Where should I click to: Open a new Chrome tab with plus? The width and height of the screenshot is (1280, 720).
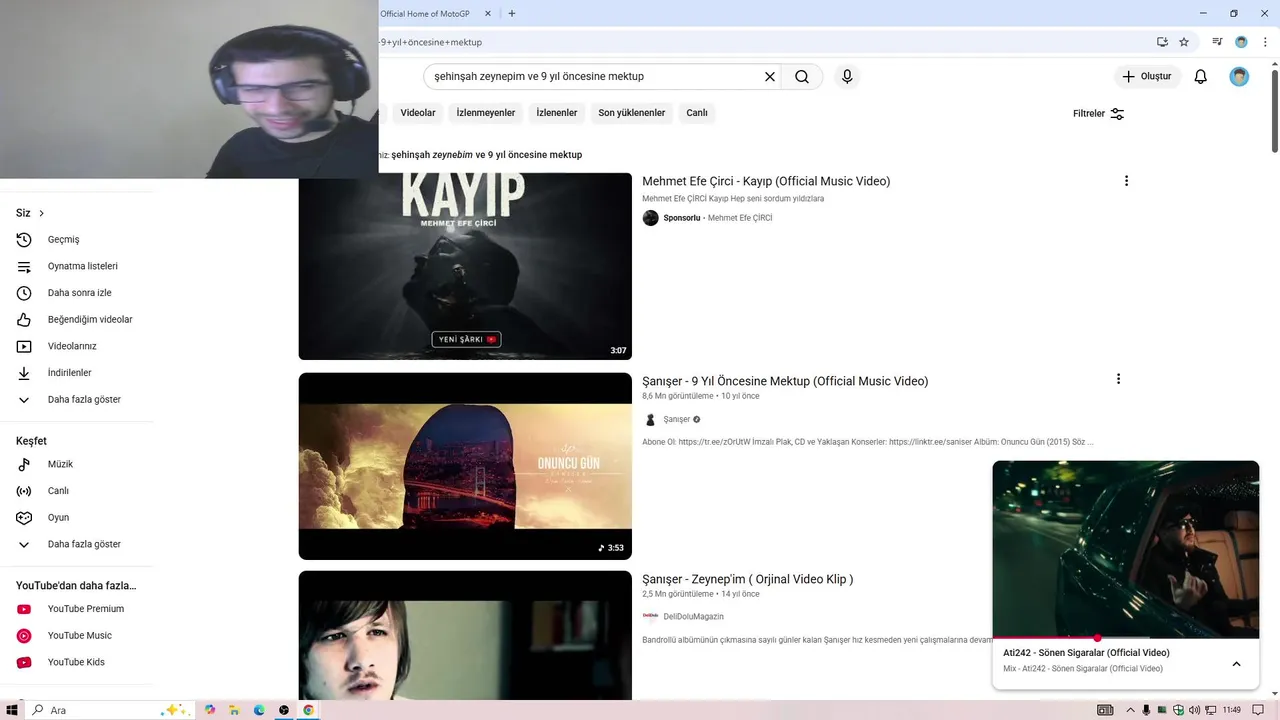coord(512,13)
